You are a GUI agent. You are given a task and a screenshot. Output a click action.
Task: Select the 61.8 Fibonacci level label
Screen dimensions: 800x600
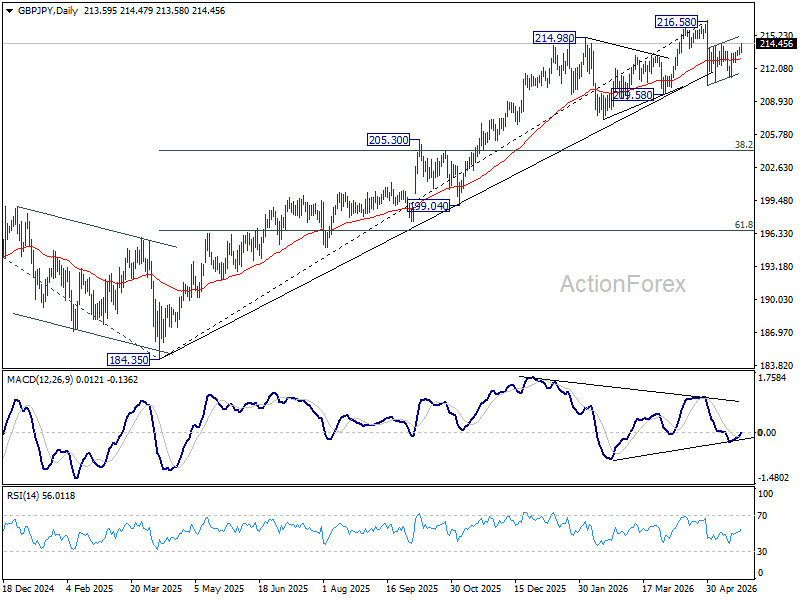tap(744, 224)
